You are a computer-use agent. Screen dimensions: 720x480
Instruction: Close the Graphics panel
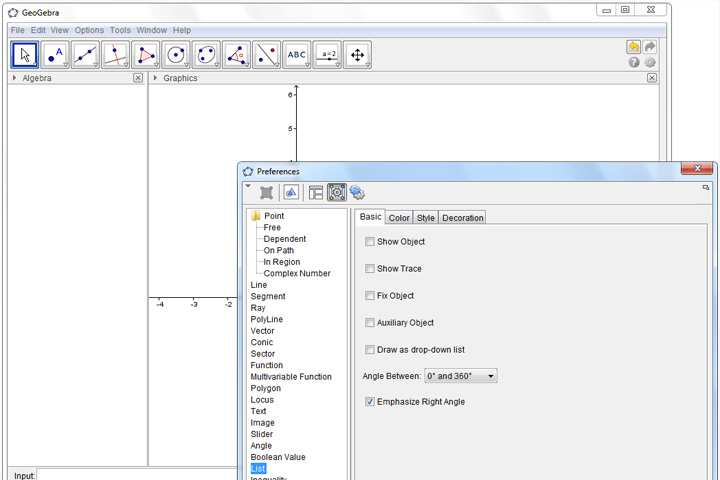652,78
